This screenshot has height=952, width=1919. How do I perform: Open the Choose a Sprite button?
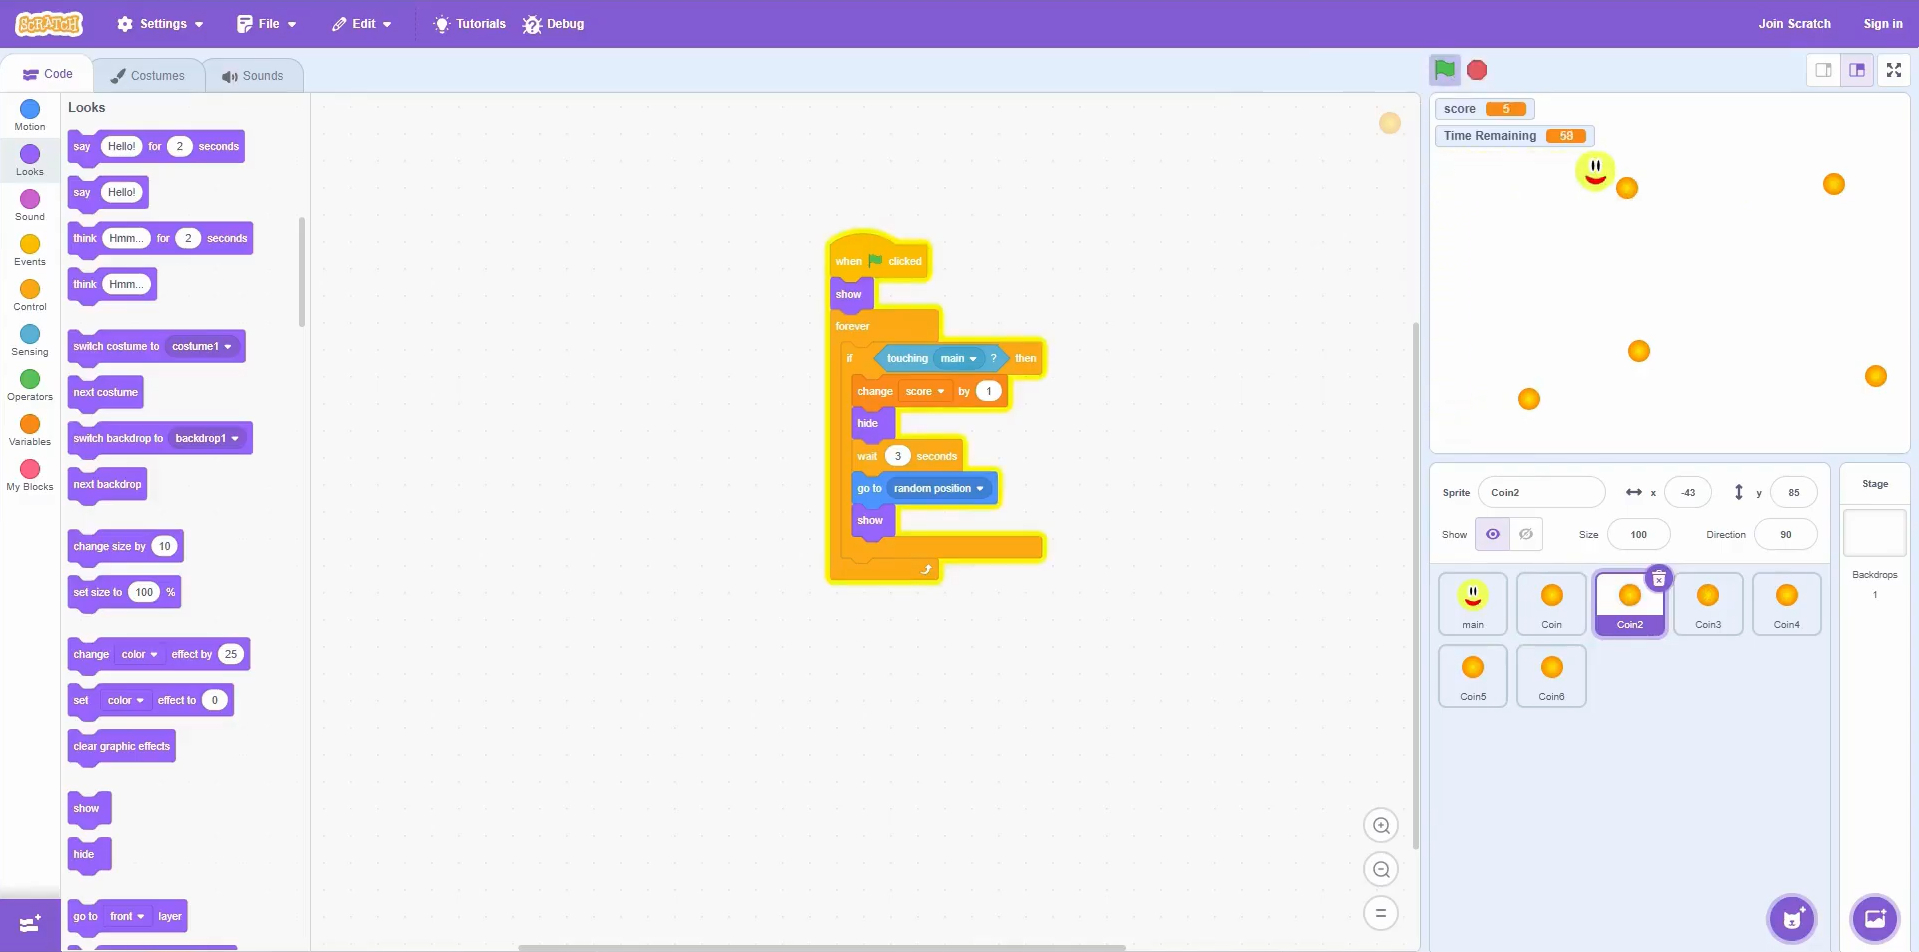(1792, 918)
